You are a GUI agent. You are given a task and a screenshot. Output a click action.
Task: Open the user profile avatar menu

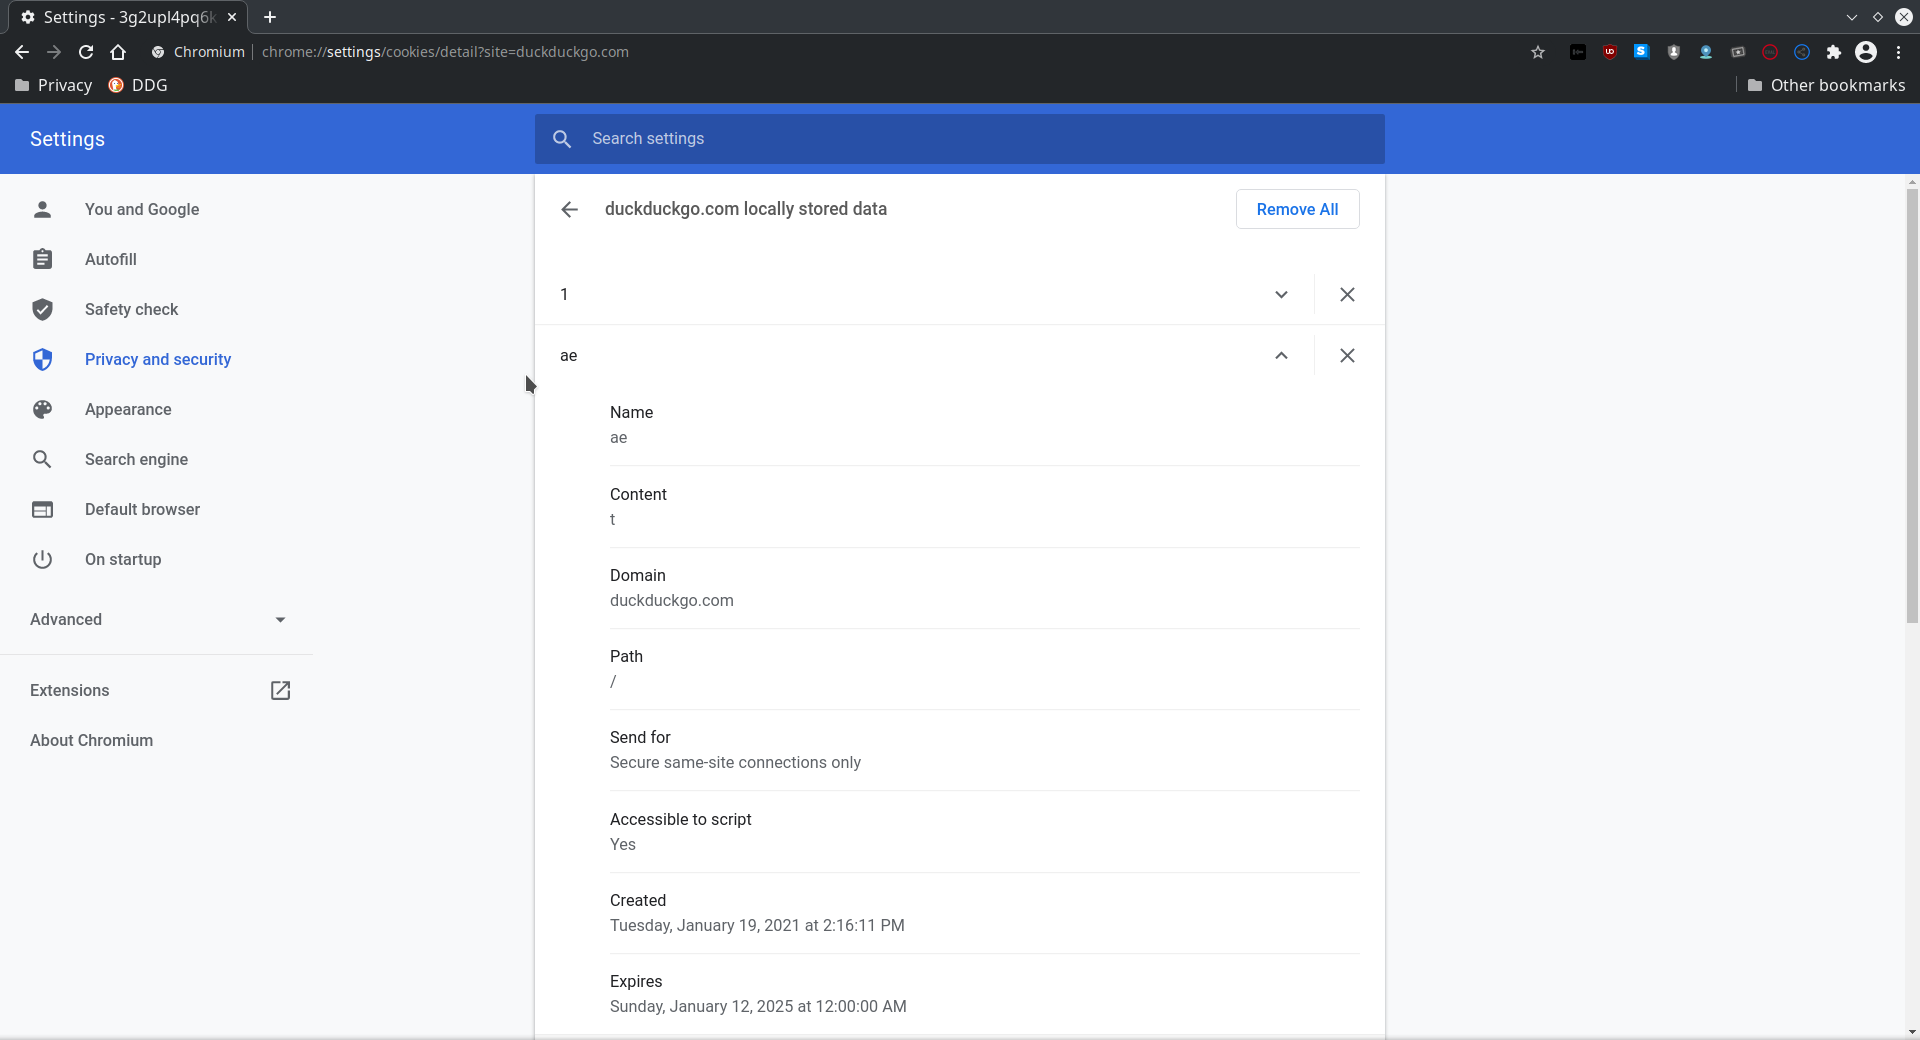point(1866,52)
